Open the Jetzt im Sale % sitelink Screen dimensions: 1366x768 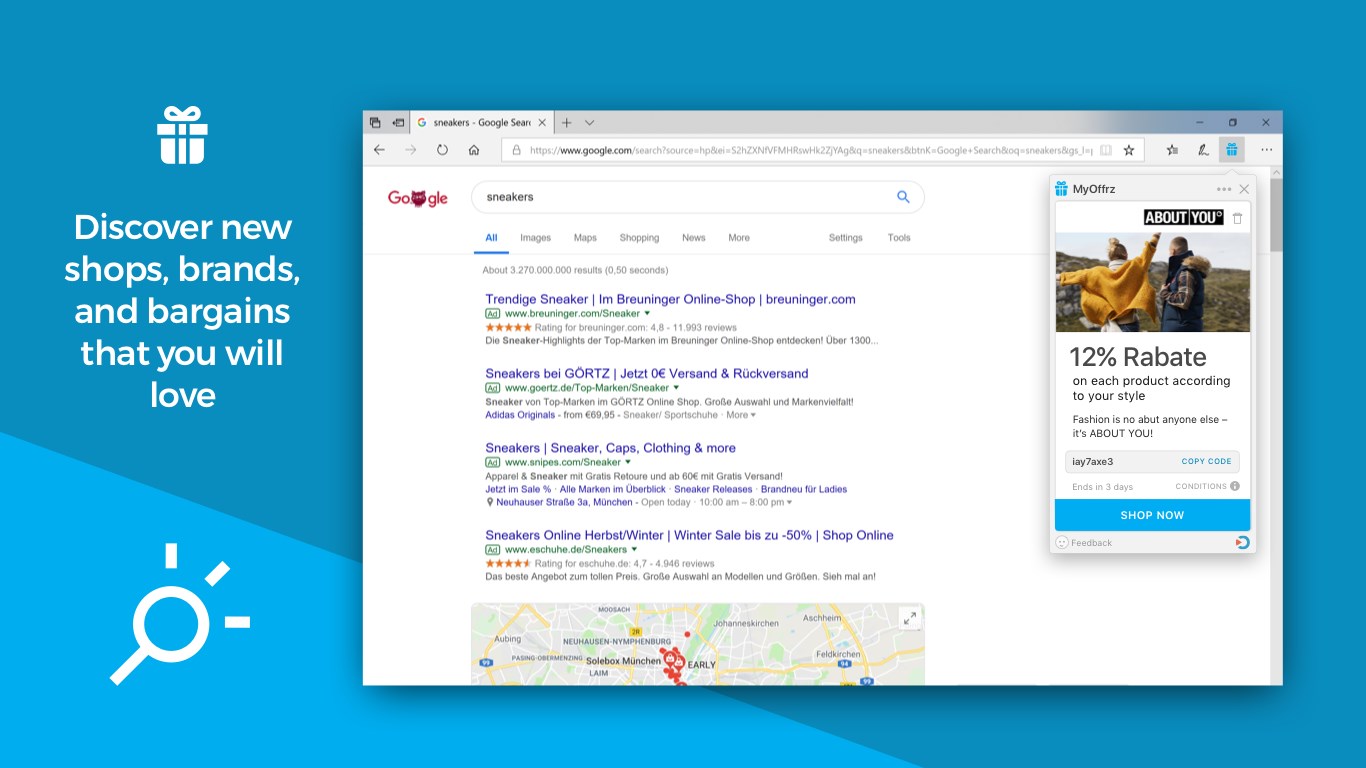tap(518, 489)
